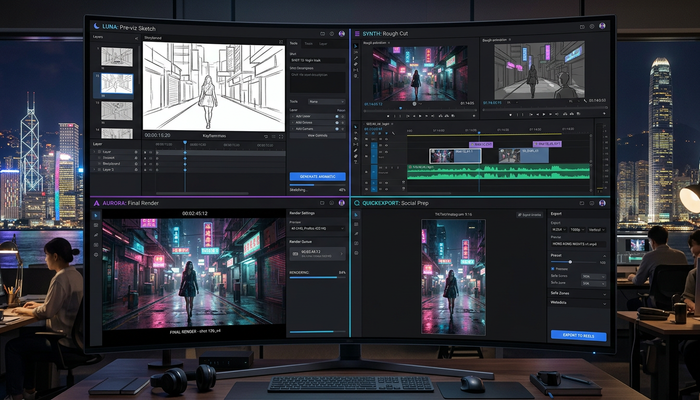Select the first tab in LUNA properties panel
700x400 pixels.
click(294, 43)
